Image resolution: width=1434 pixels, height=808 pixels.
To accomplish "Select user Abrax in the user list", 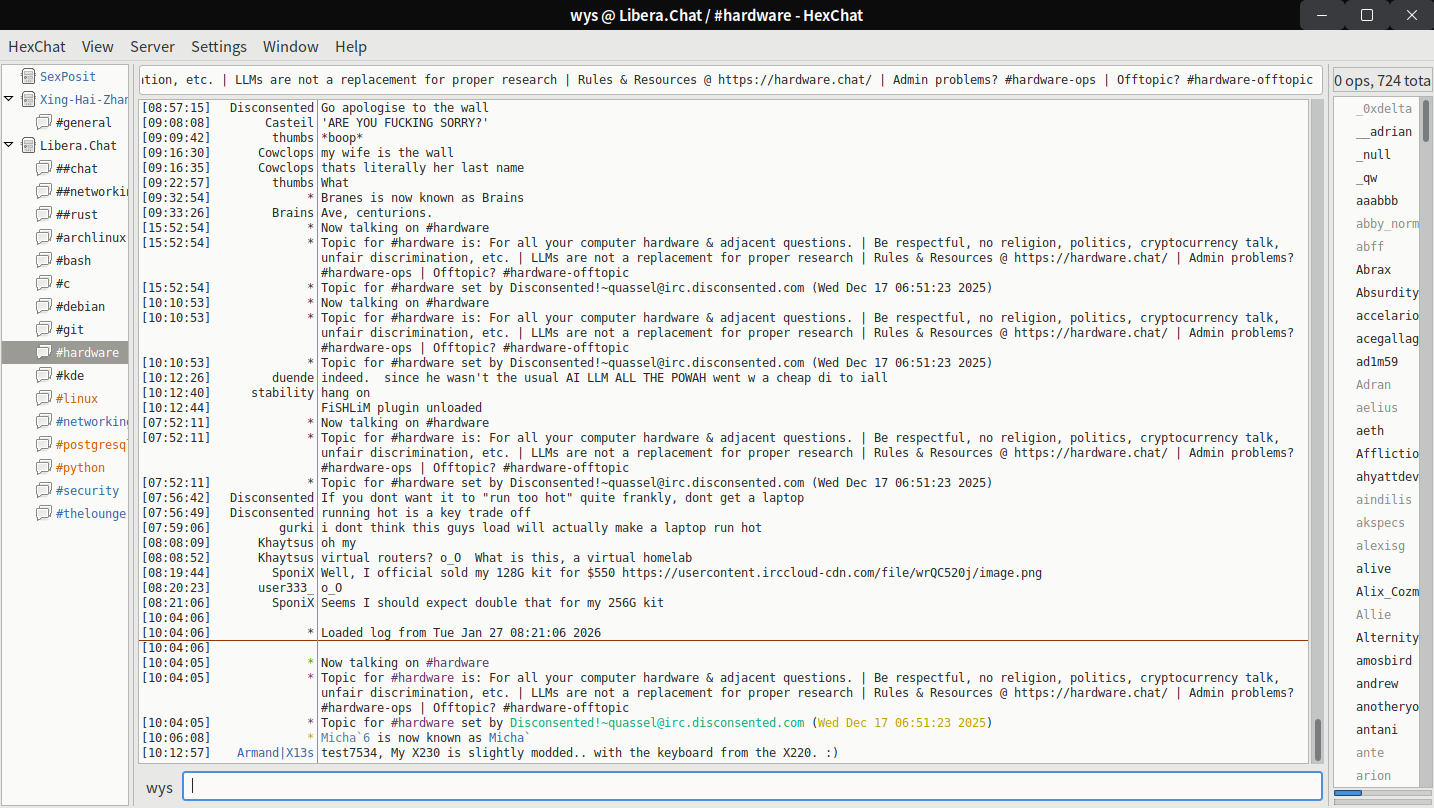I will 1373,270.
